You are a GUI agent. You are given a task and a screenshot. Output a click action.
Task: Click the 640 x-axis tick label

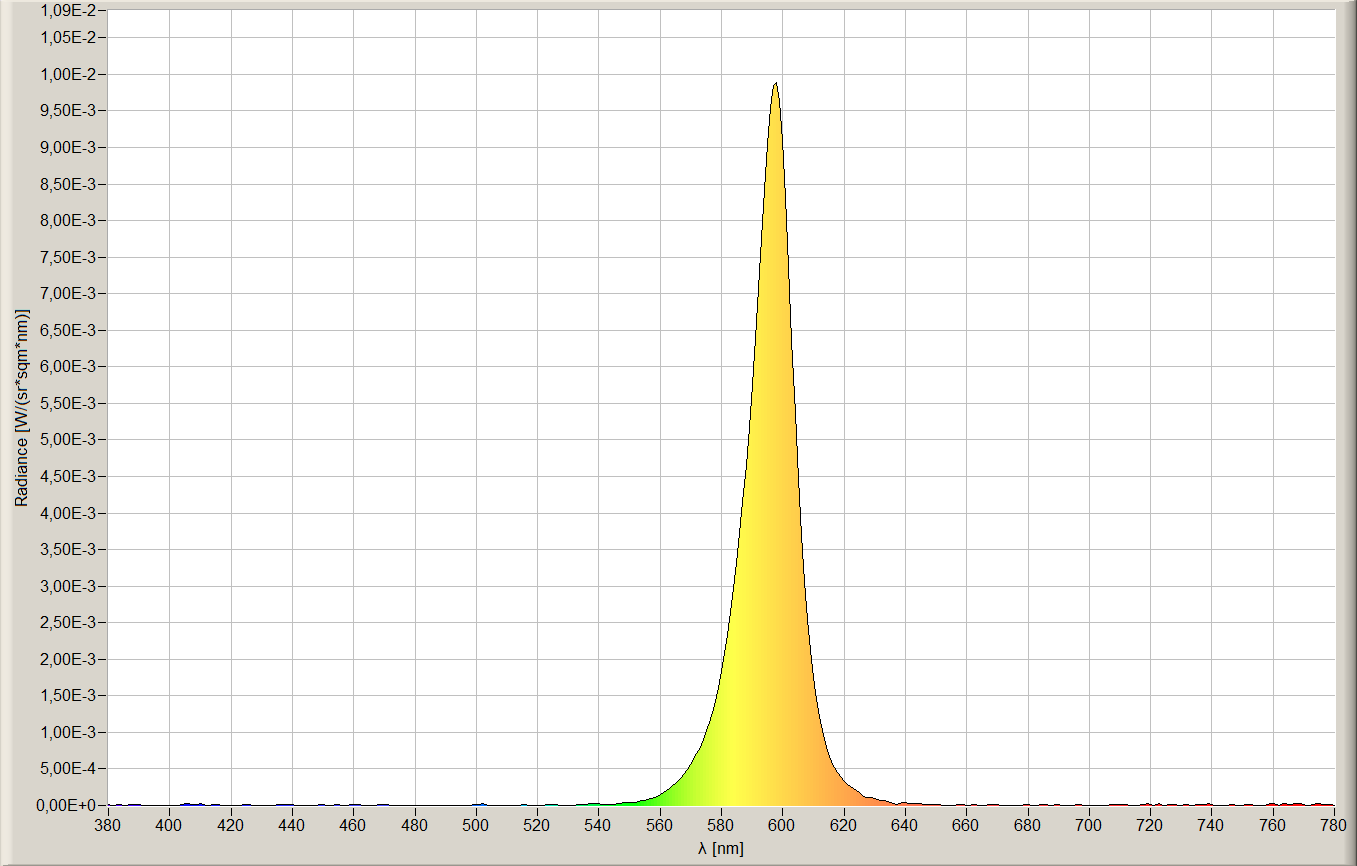(x=905, y=825)
